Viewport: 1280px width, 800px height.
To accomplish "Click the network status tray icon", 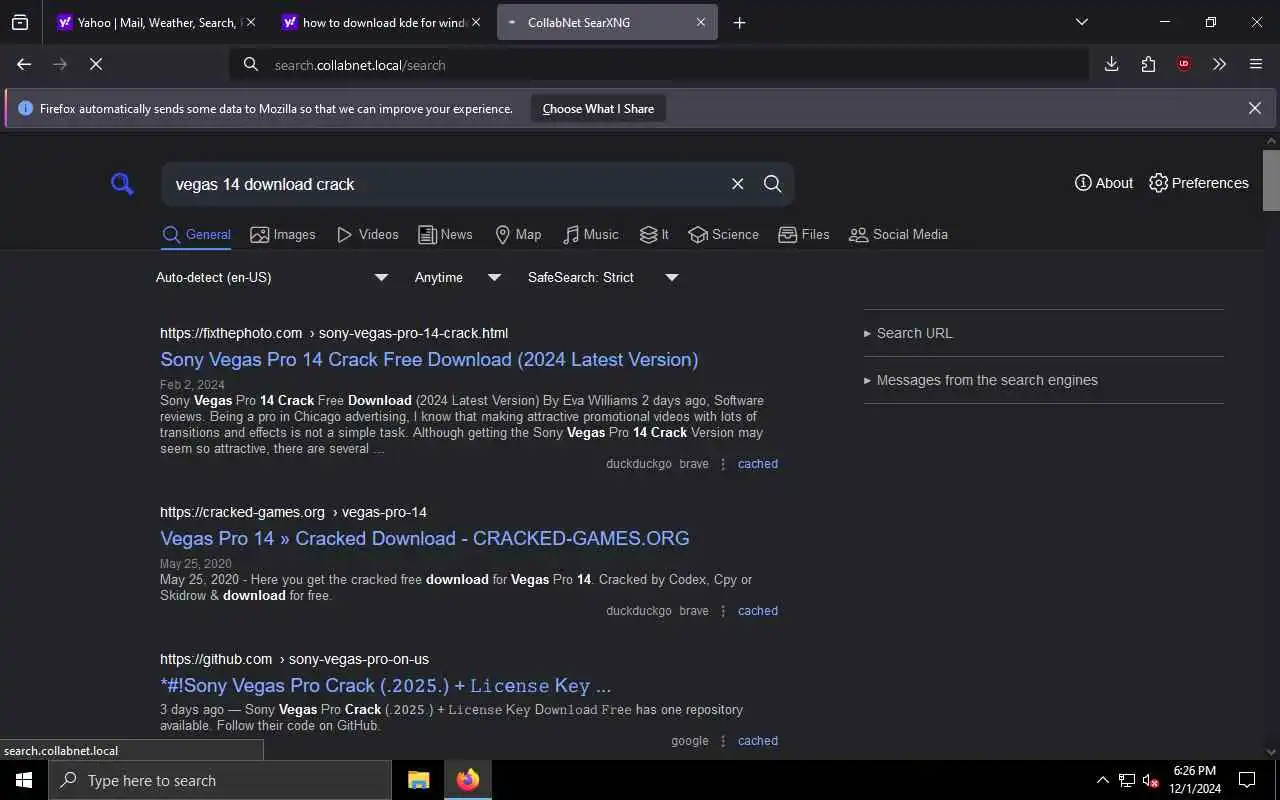I will (1127, 780).
